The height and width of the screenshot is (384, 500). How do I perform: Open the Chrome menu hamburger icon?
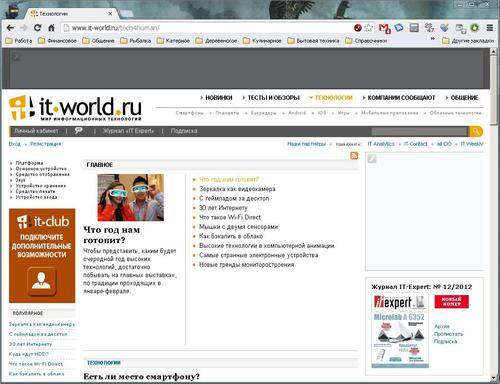pyautogui.click(x=490, y=28)
